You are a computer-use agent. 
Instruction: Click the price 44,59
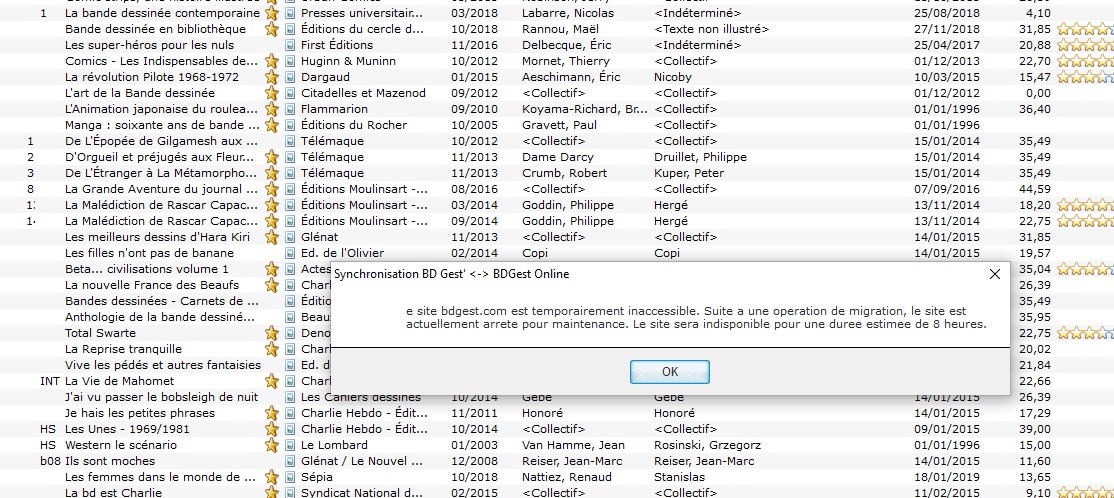click(x=1034, y=189)
